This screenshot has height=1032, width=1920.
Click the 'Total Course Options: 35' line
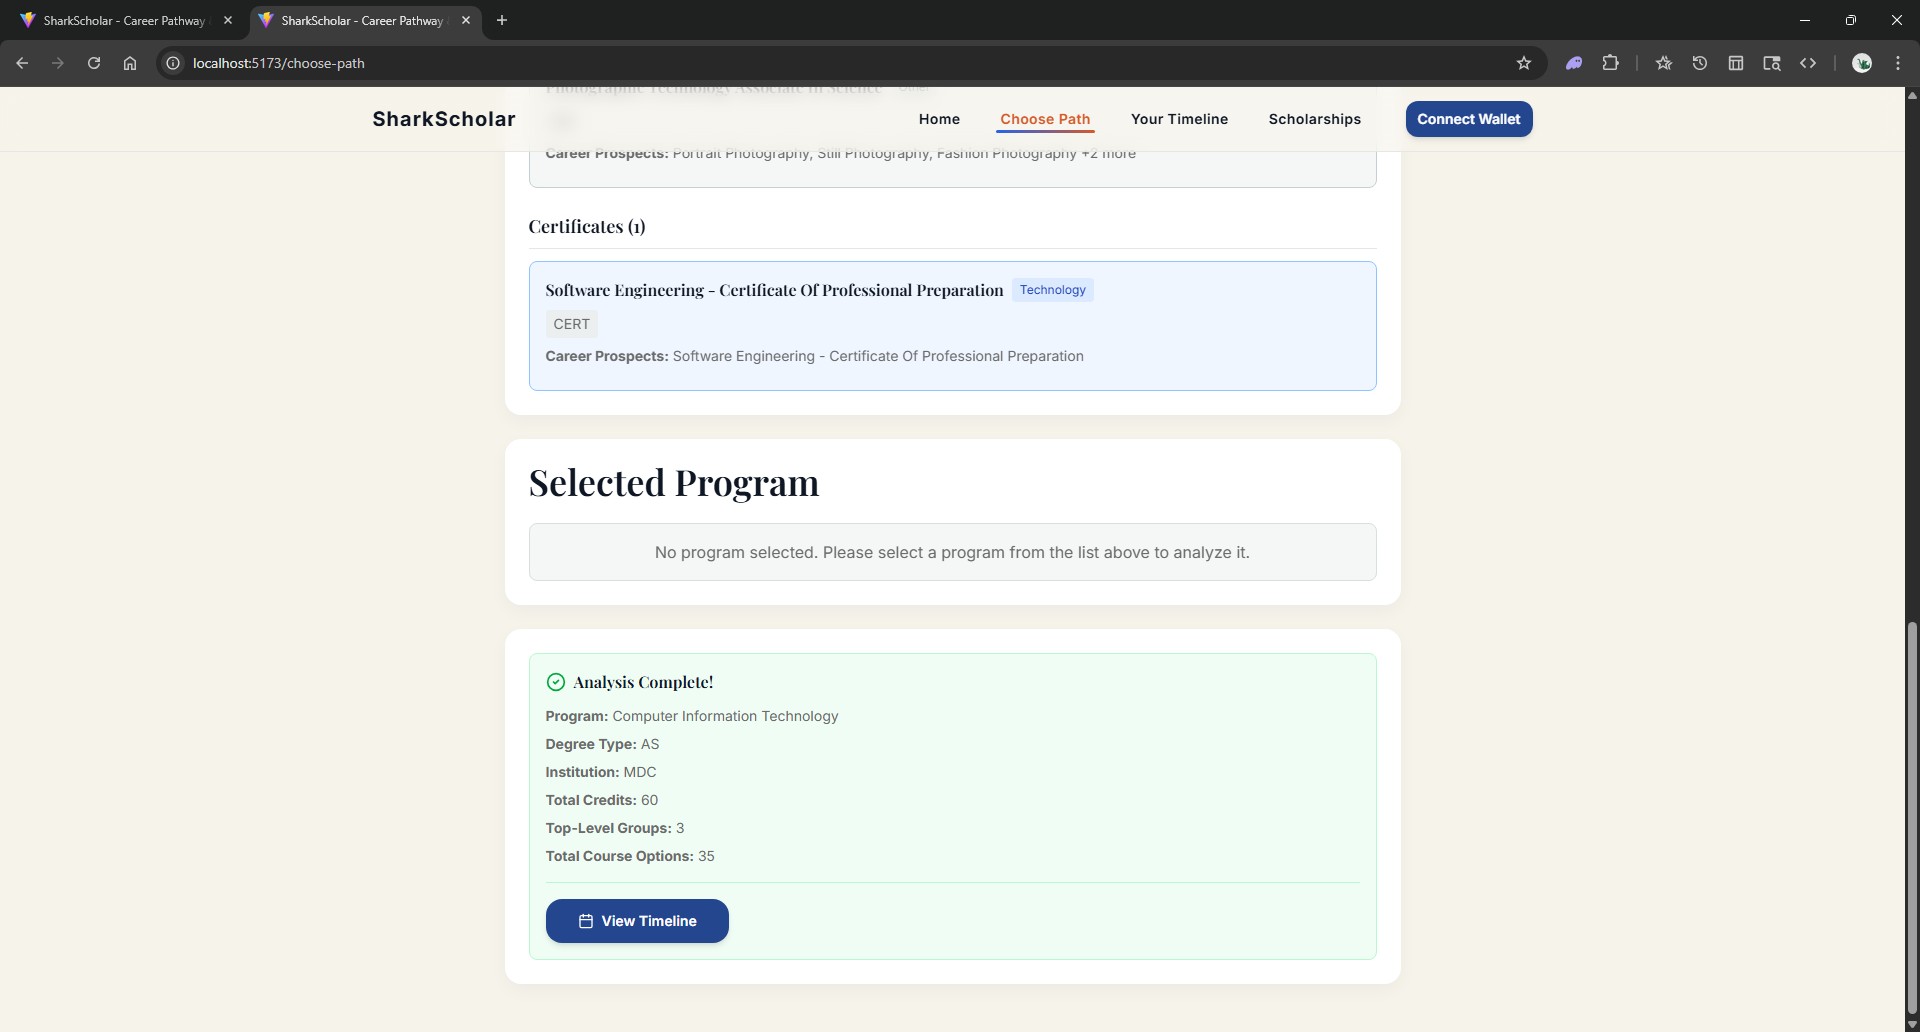point(630,856)
